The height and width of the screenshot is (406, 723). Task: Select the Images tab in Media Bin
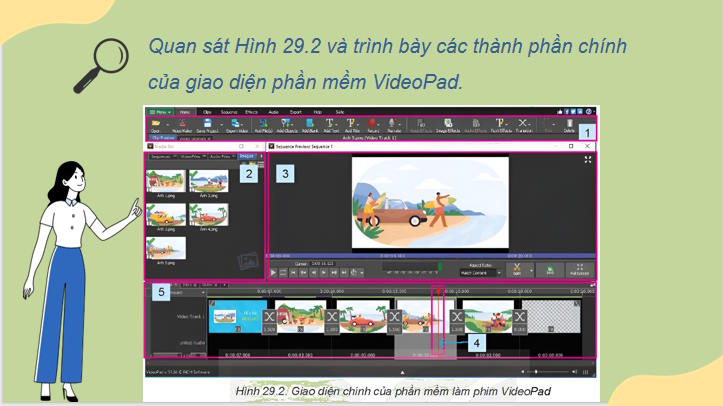(x=247, y=156)
